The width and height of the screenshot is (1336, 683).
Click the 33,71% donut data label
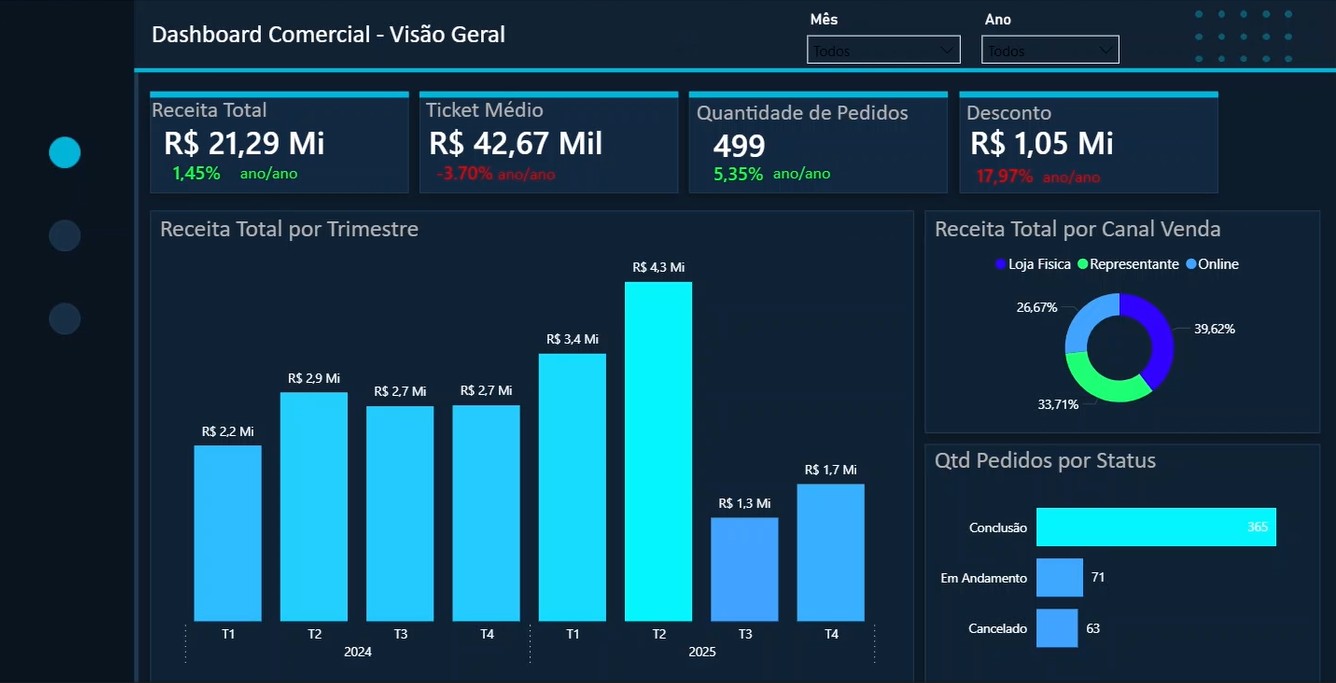[1058, 405]
